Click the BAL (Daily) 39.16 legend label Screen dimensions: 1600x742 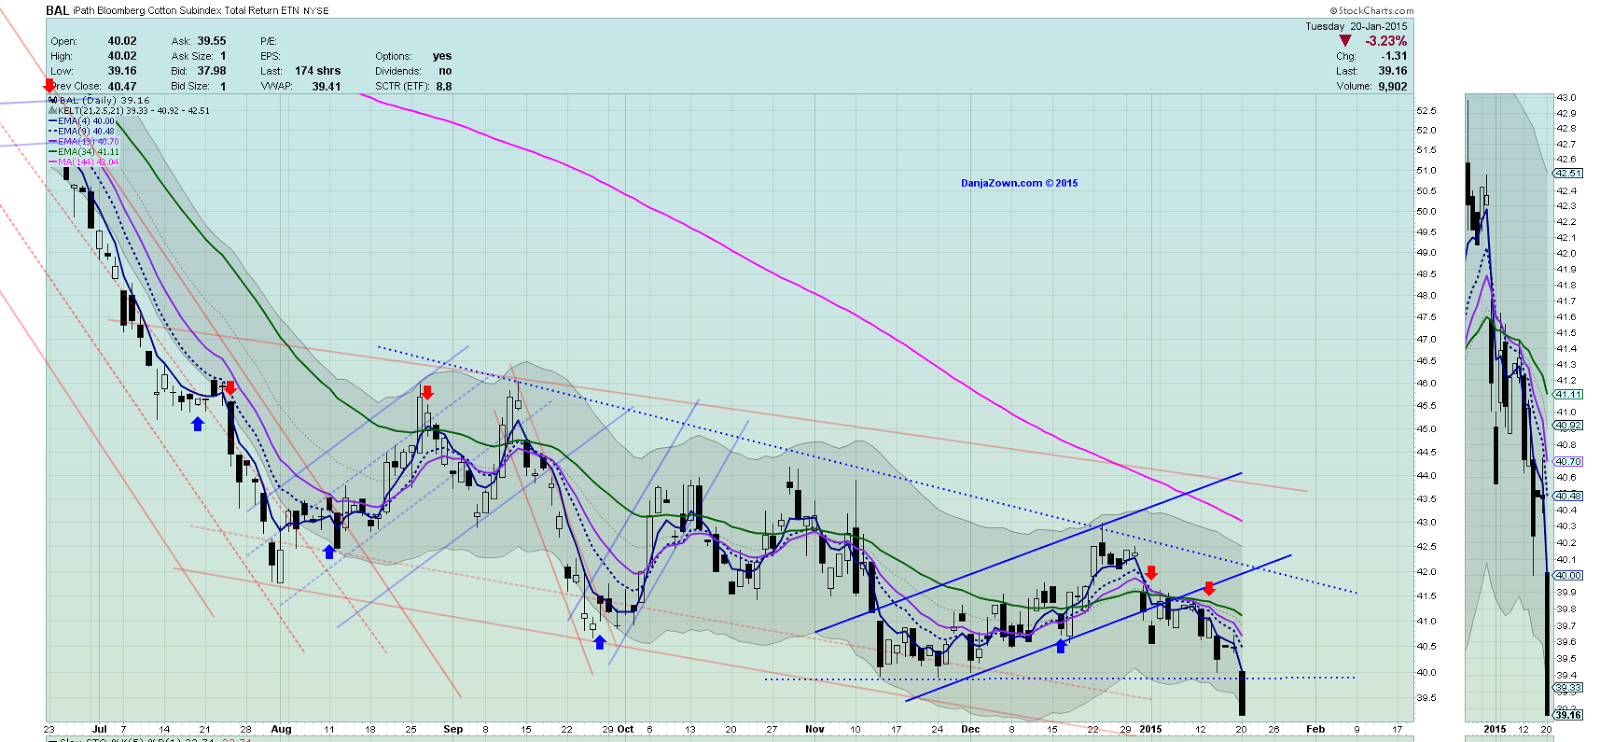coord(104,100)
